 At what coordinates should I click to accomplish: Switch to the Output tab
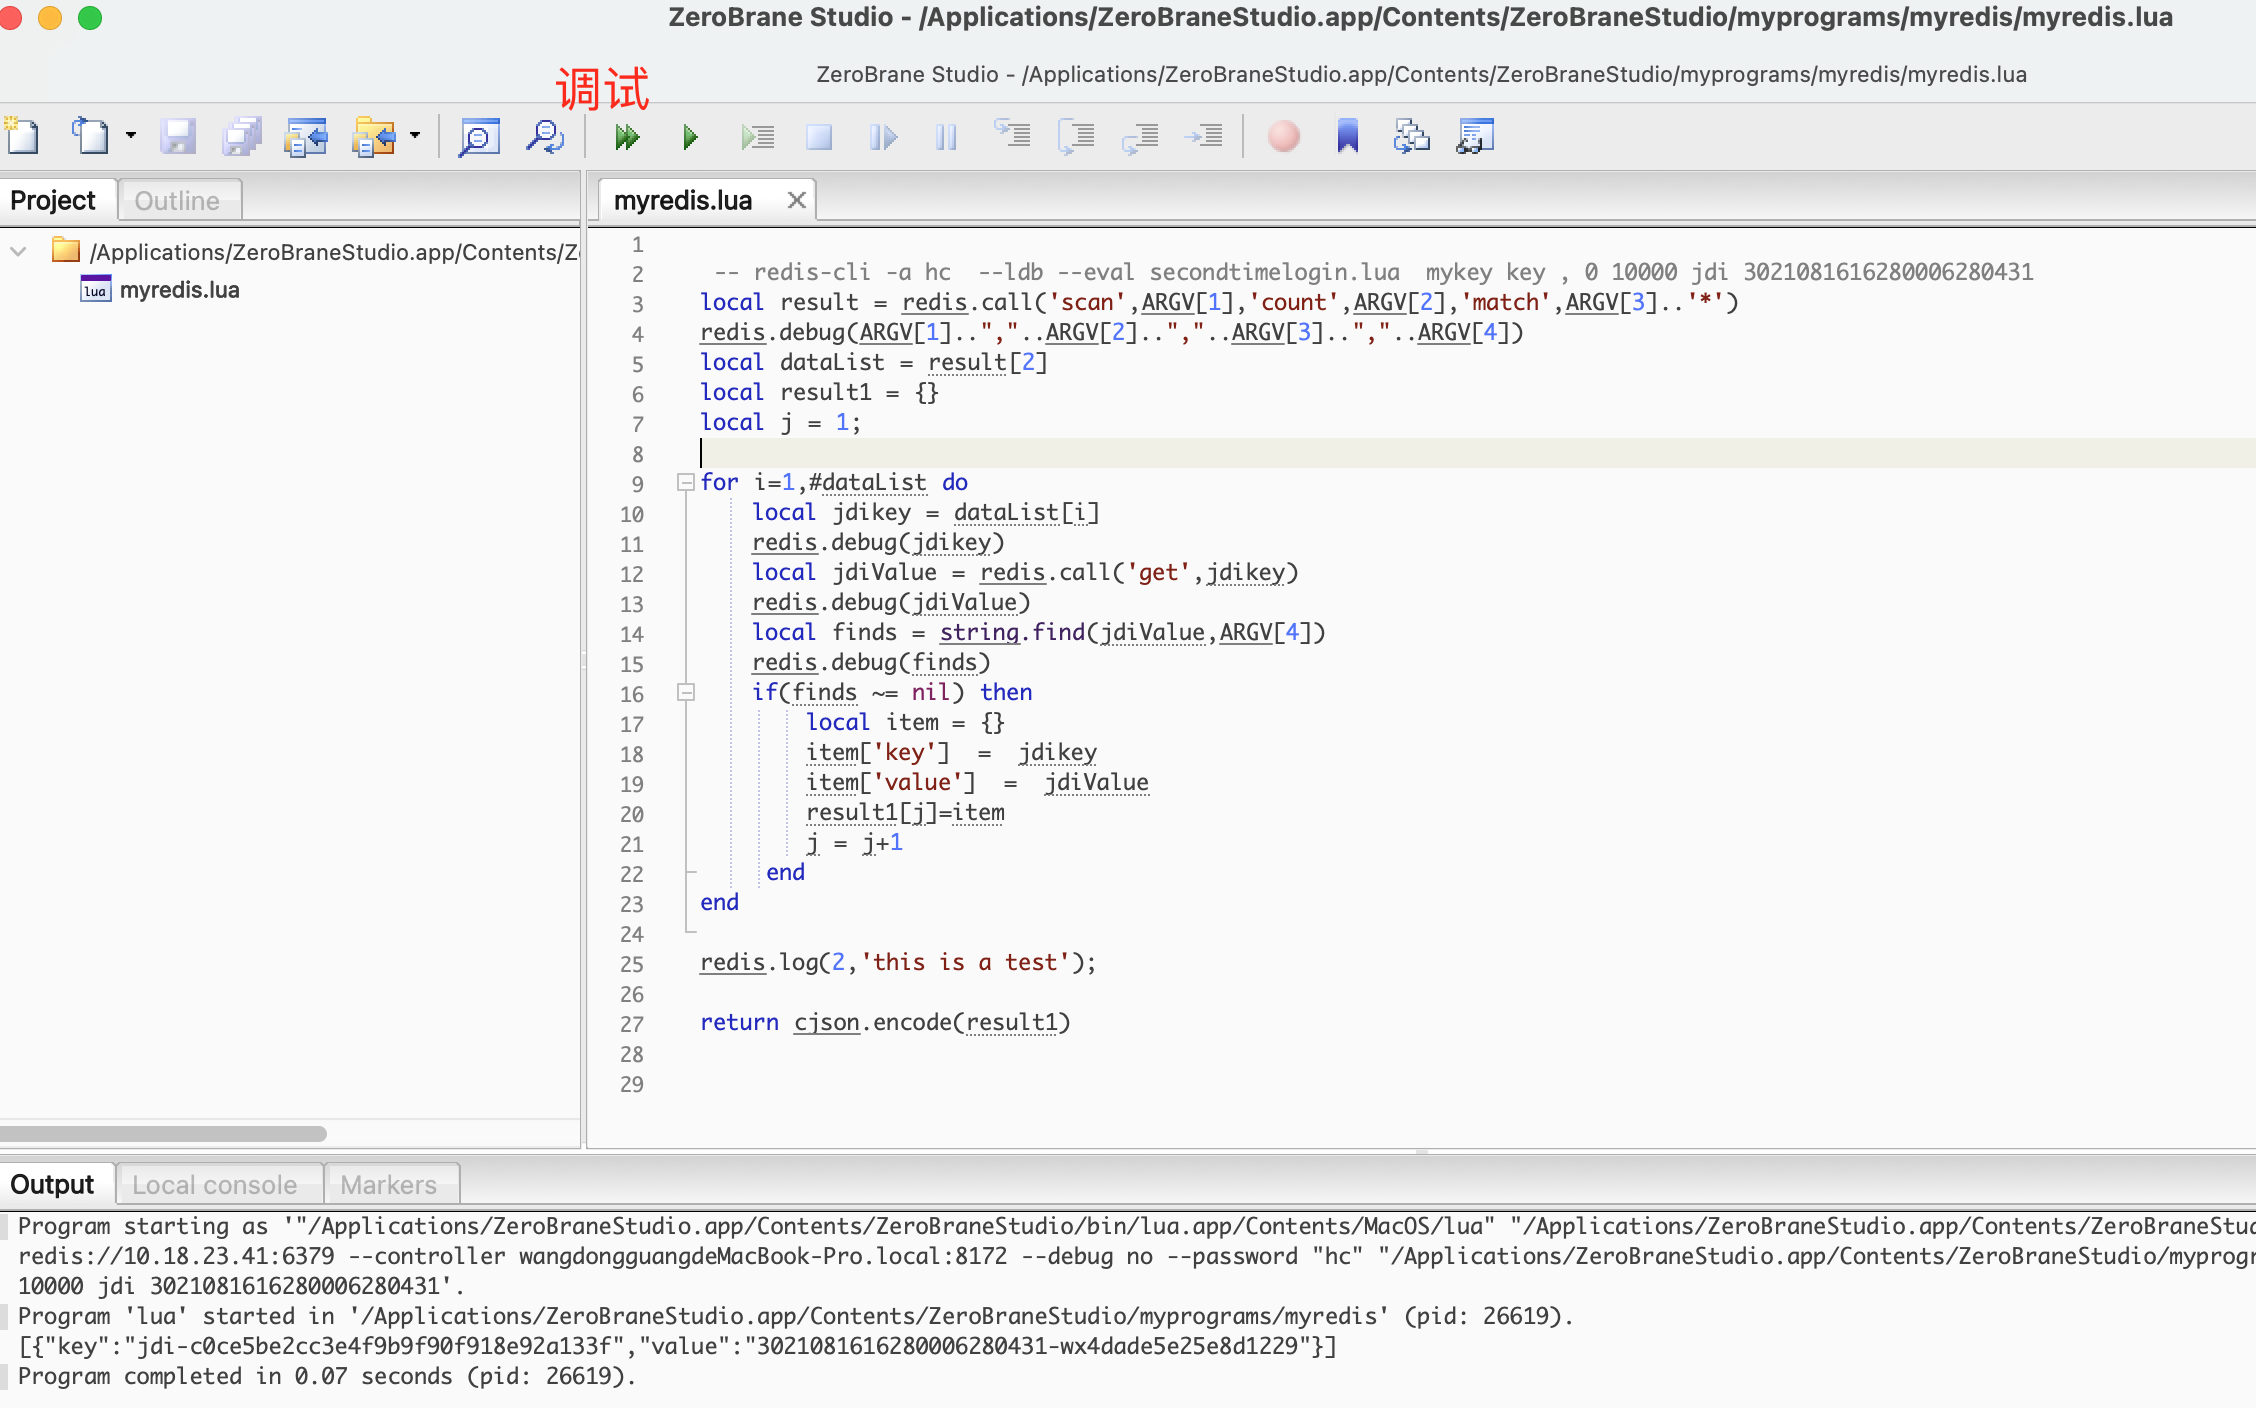point(52,1184)
